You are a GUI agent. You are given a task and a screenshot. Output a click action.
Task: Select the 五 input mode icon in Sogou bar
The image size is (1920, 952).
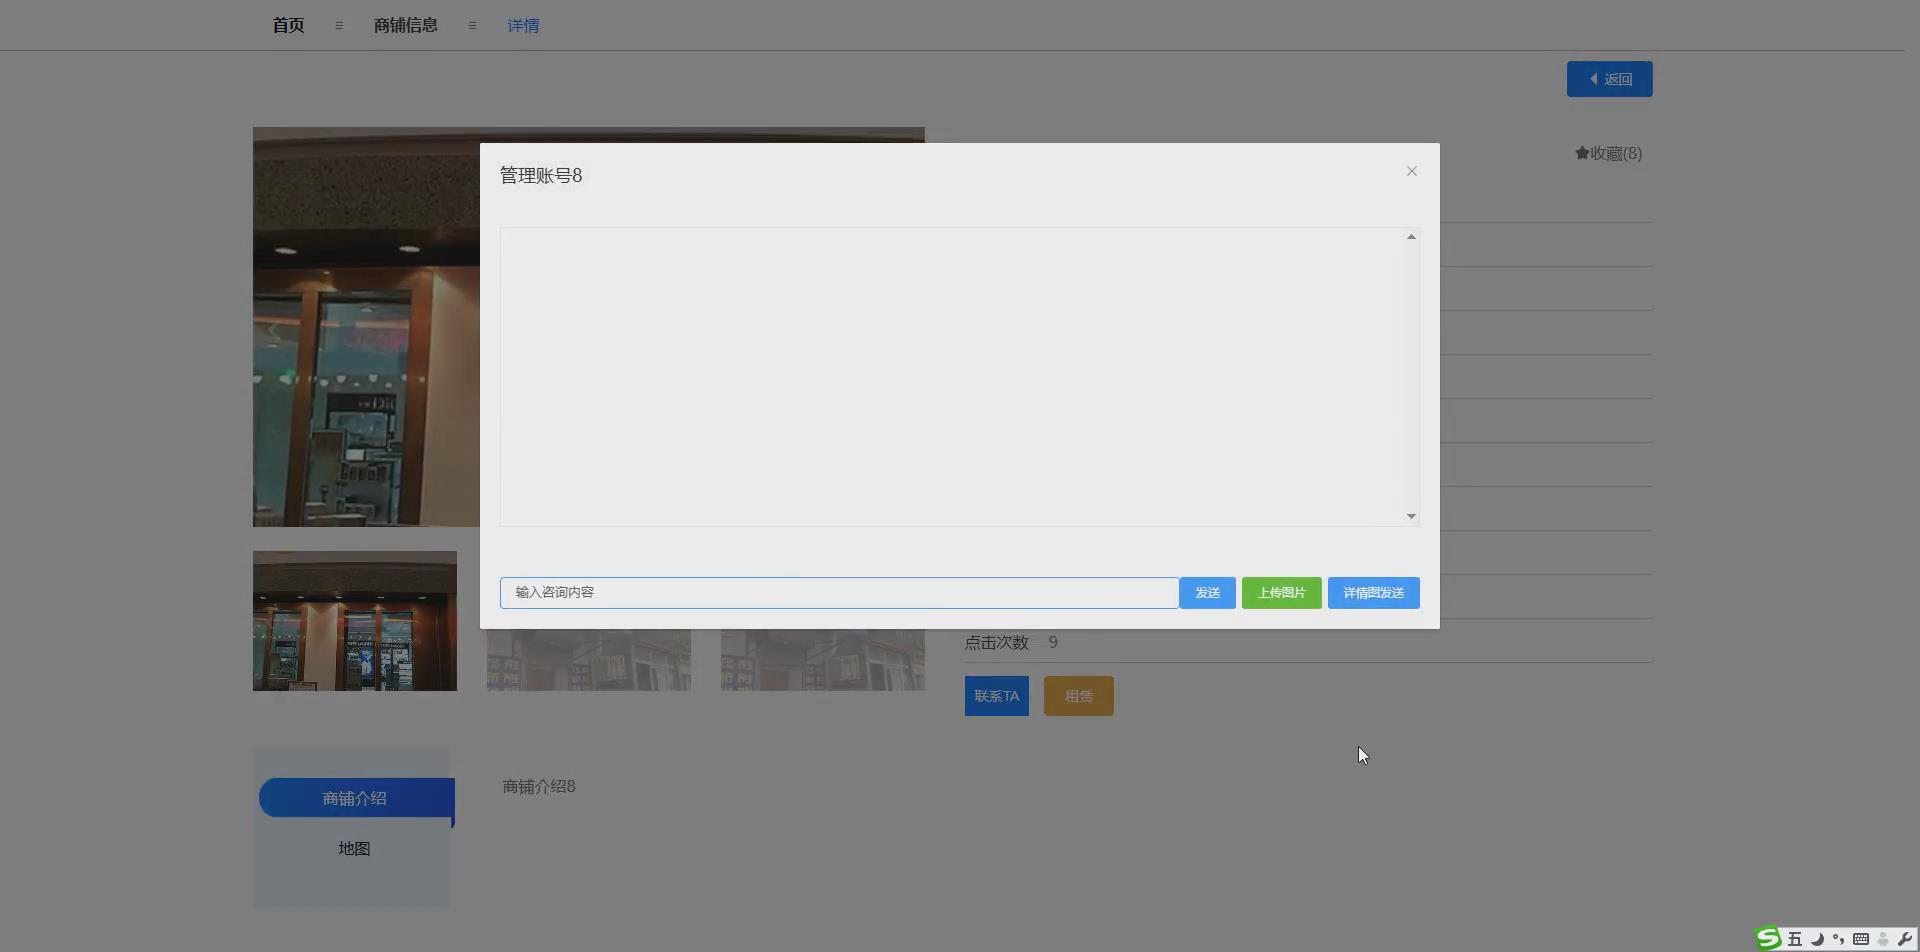tap(1795, 939)
